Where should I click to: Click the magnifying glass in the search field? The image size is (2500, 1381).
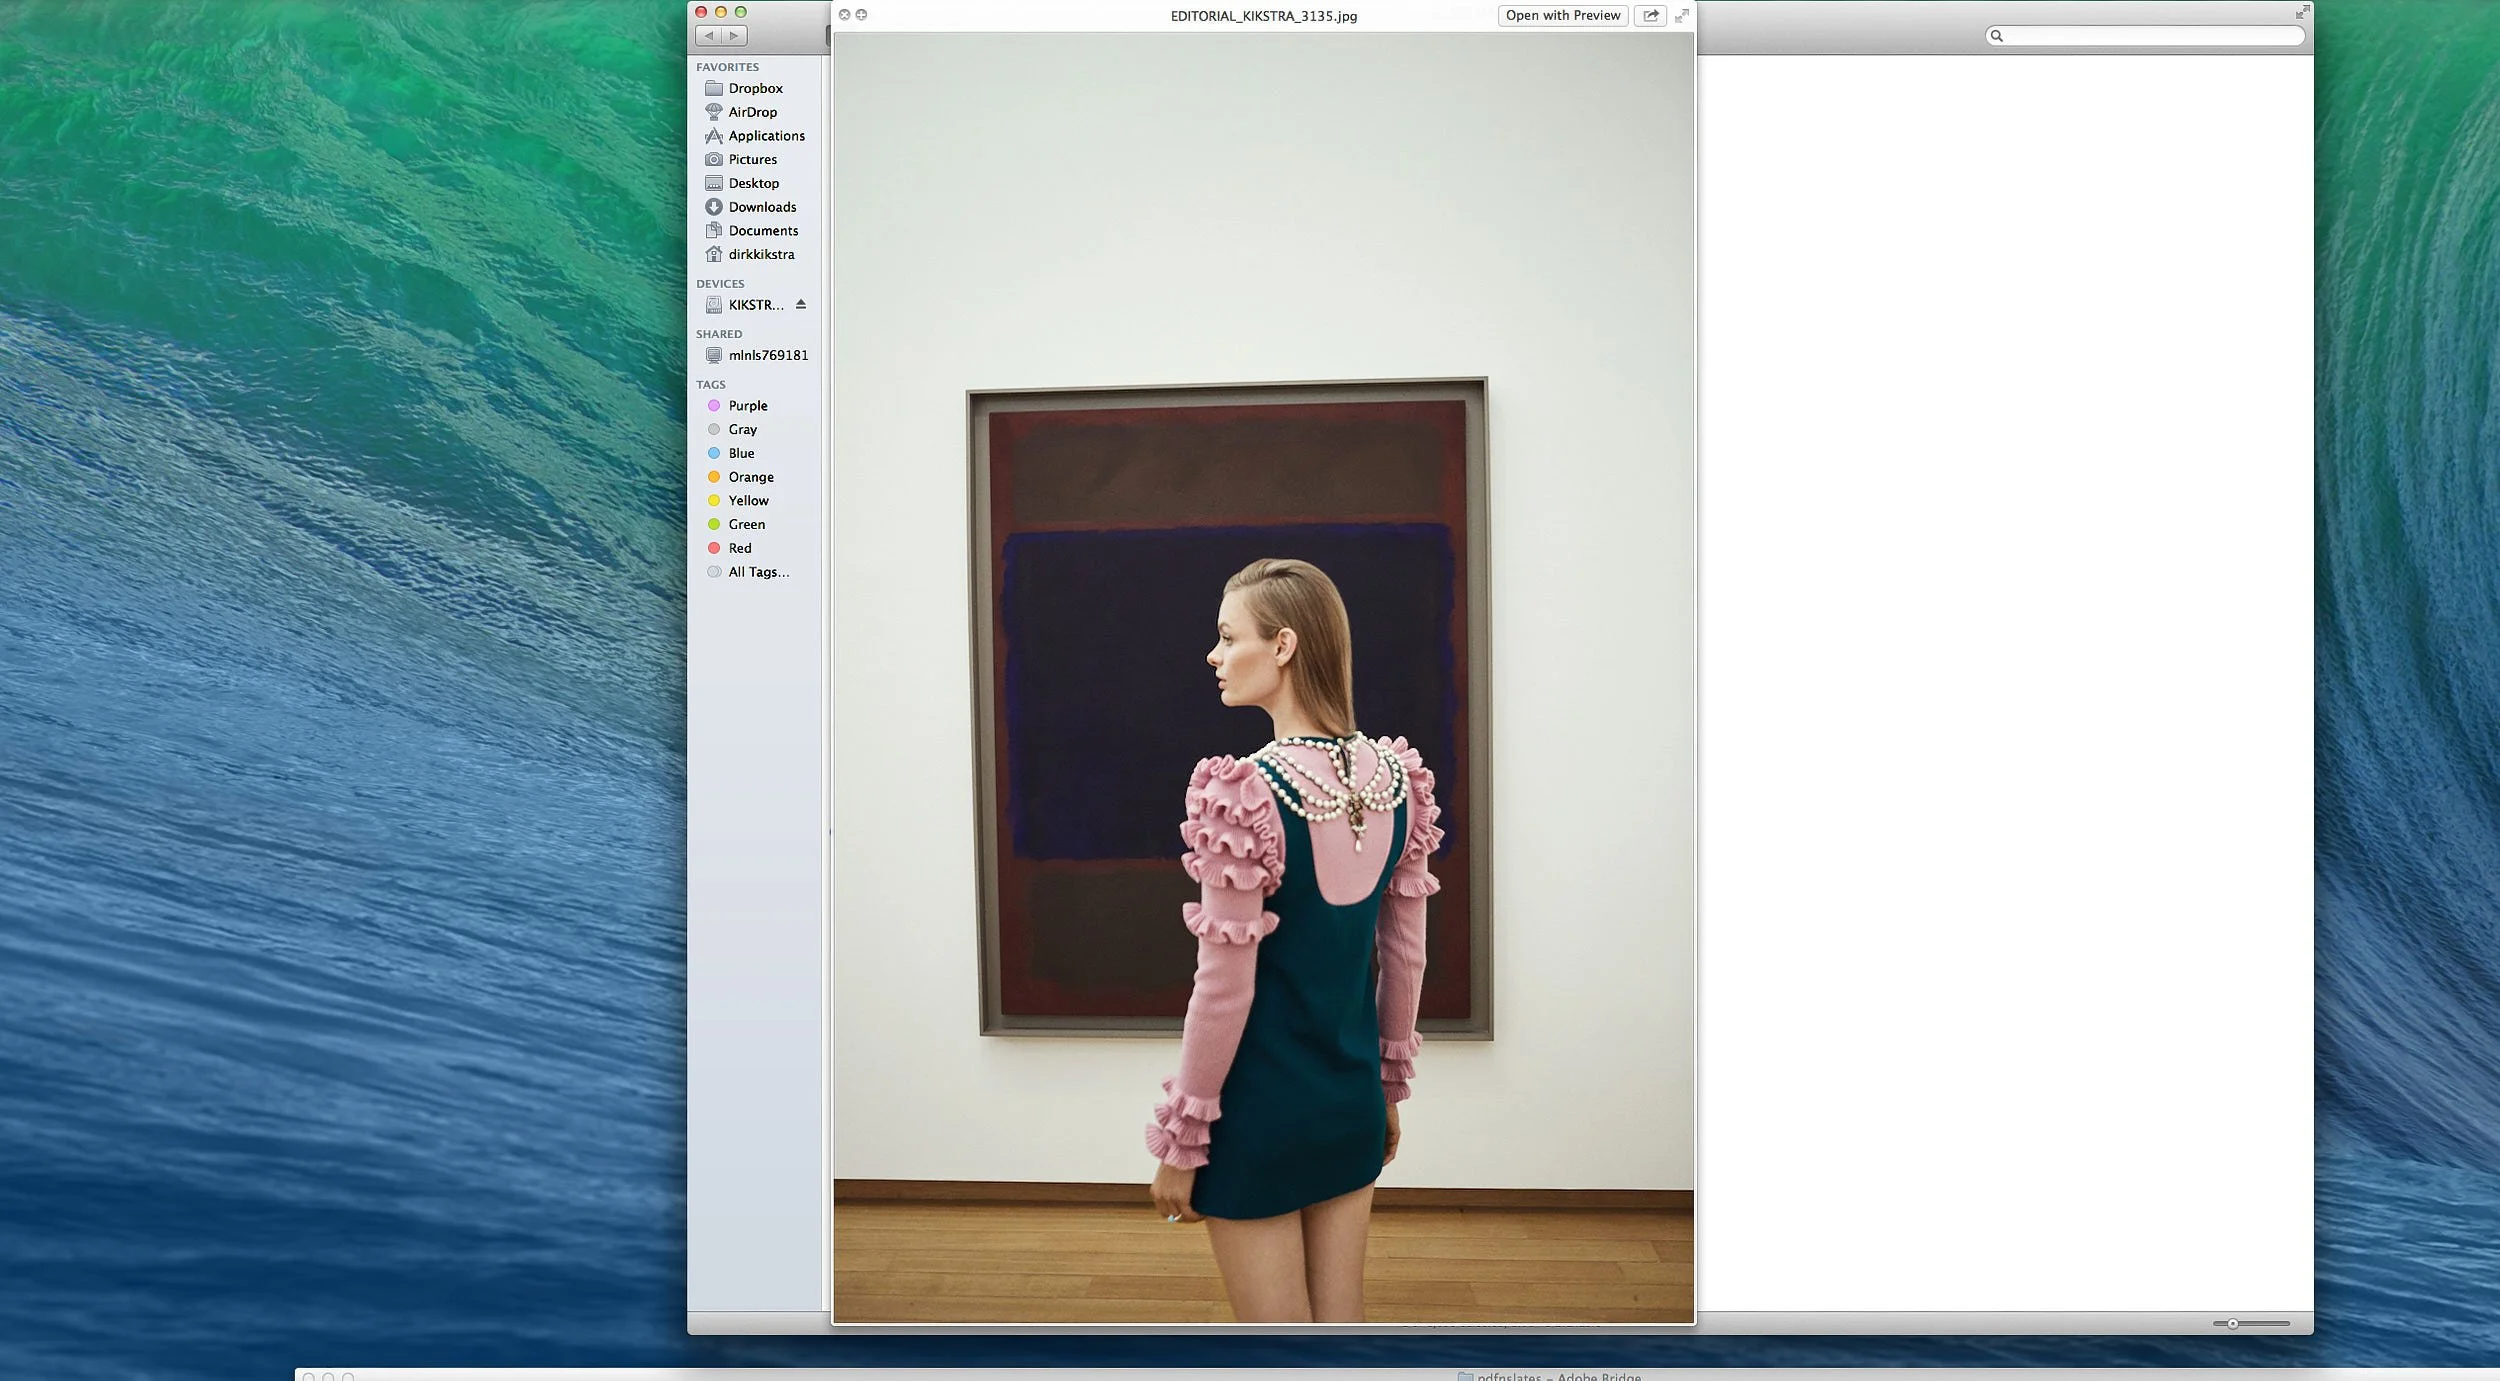1998,36
